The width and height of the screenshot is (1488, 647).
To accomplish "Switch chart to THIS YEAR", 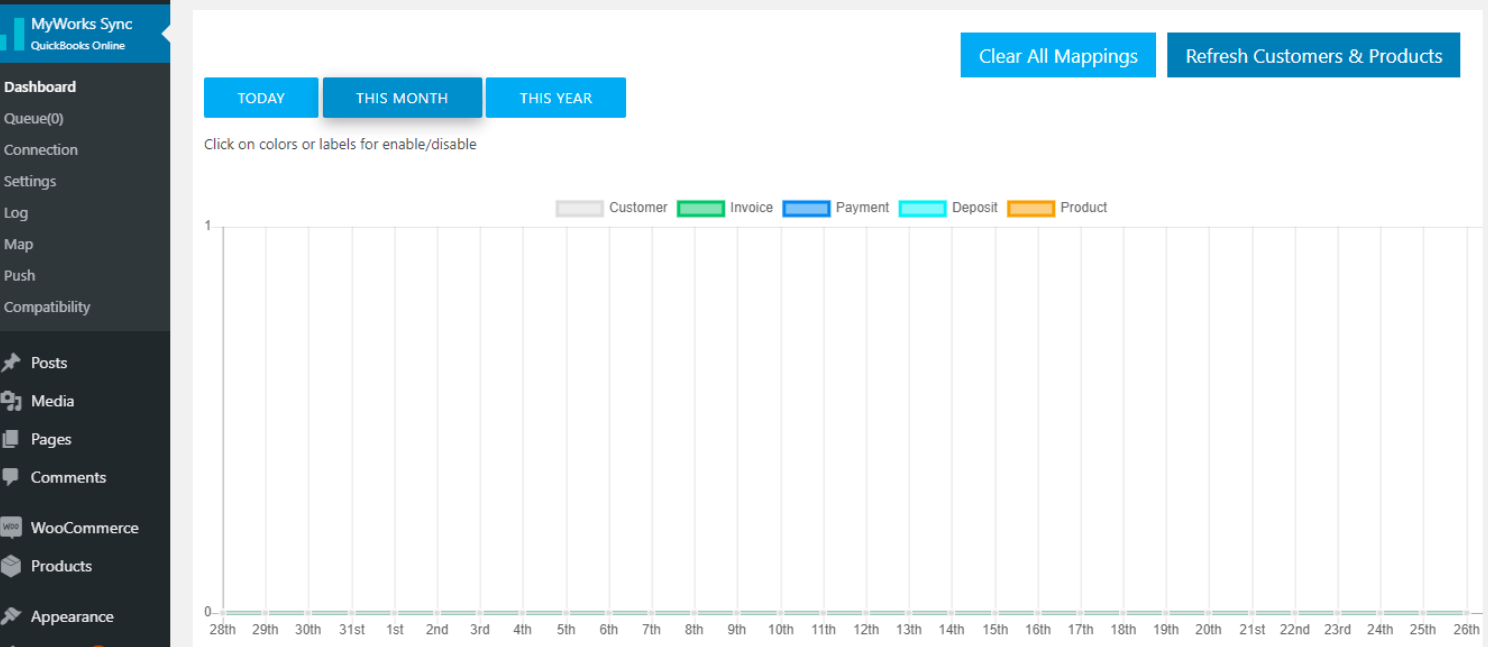I will pos(556,98).
